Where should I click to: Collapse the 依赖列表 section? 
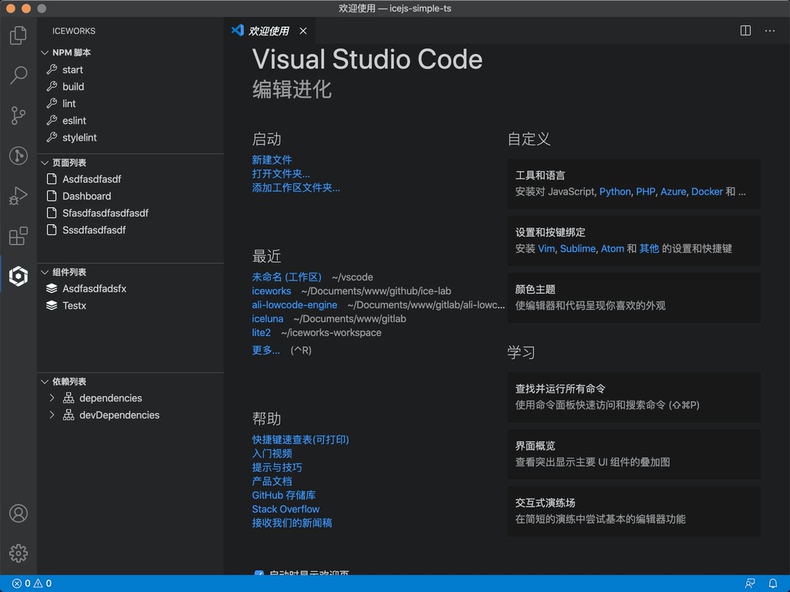pos(44,381)
